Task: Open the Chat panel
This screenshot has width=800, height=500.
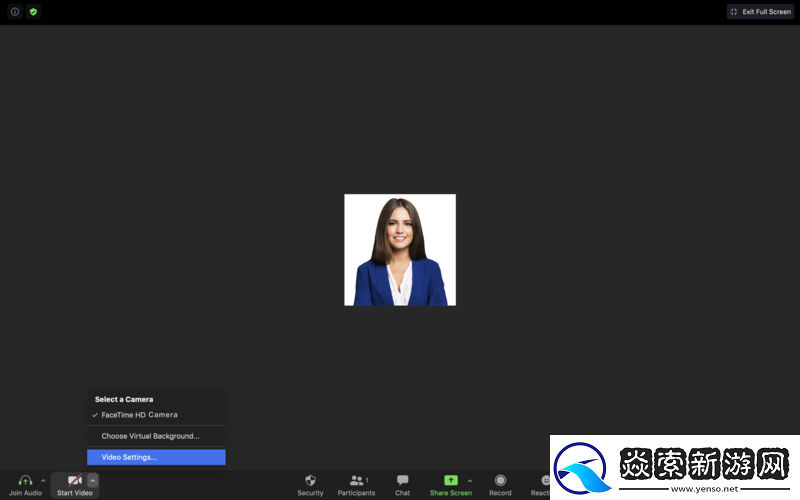Action: pos(402,481)
